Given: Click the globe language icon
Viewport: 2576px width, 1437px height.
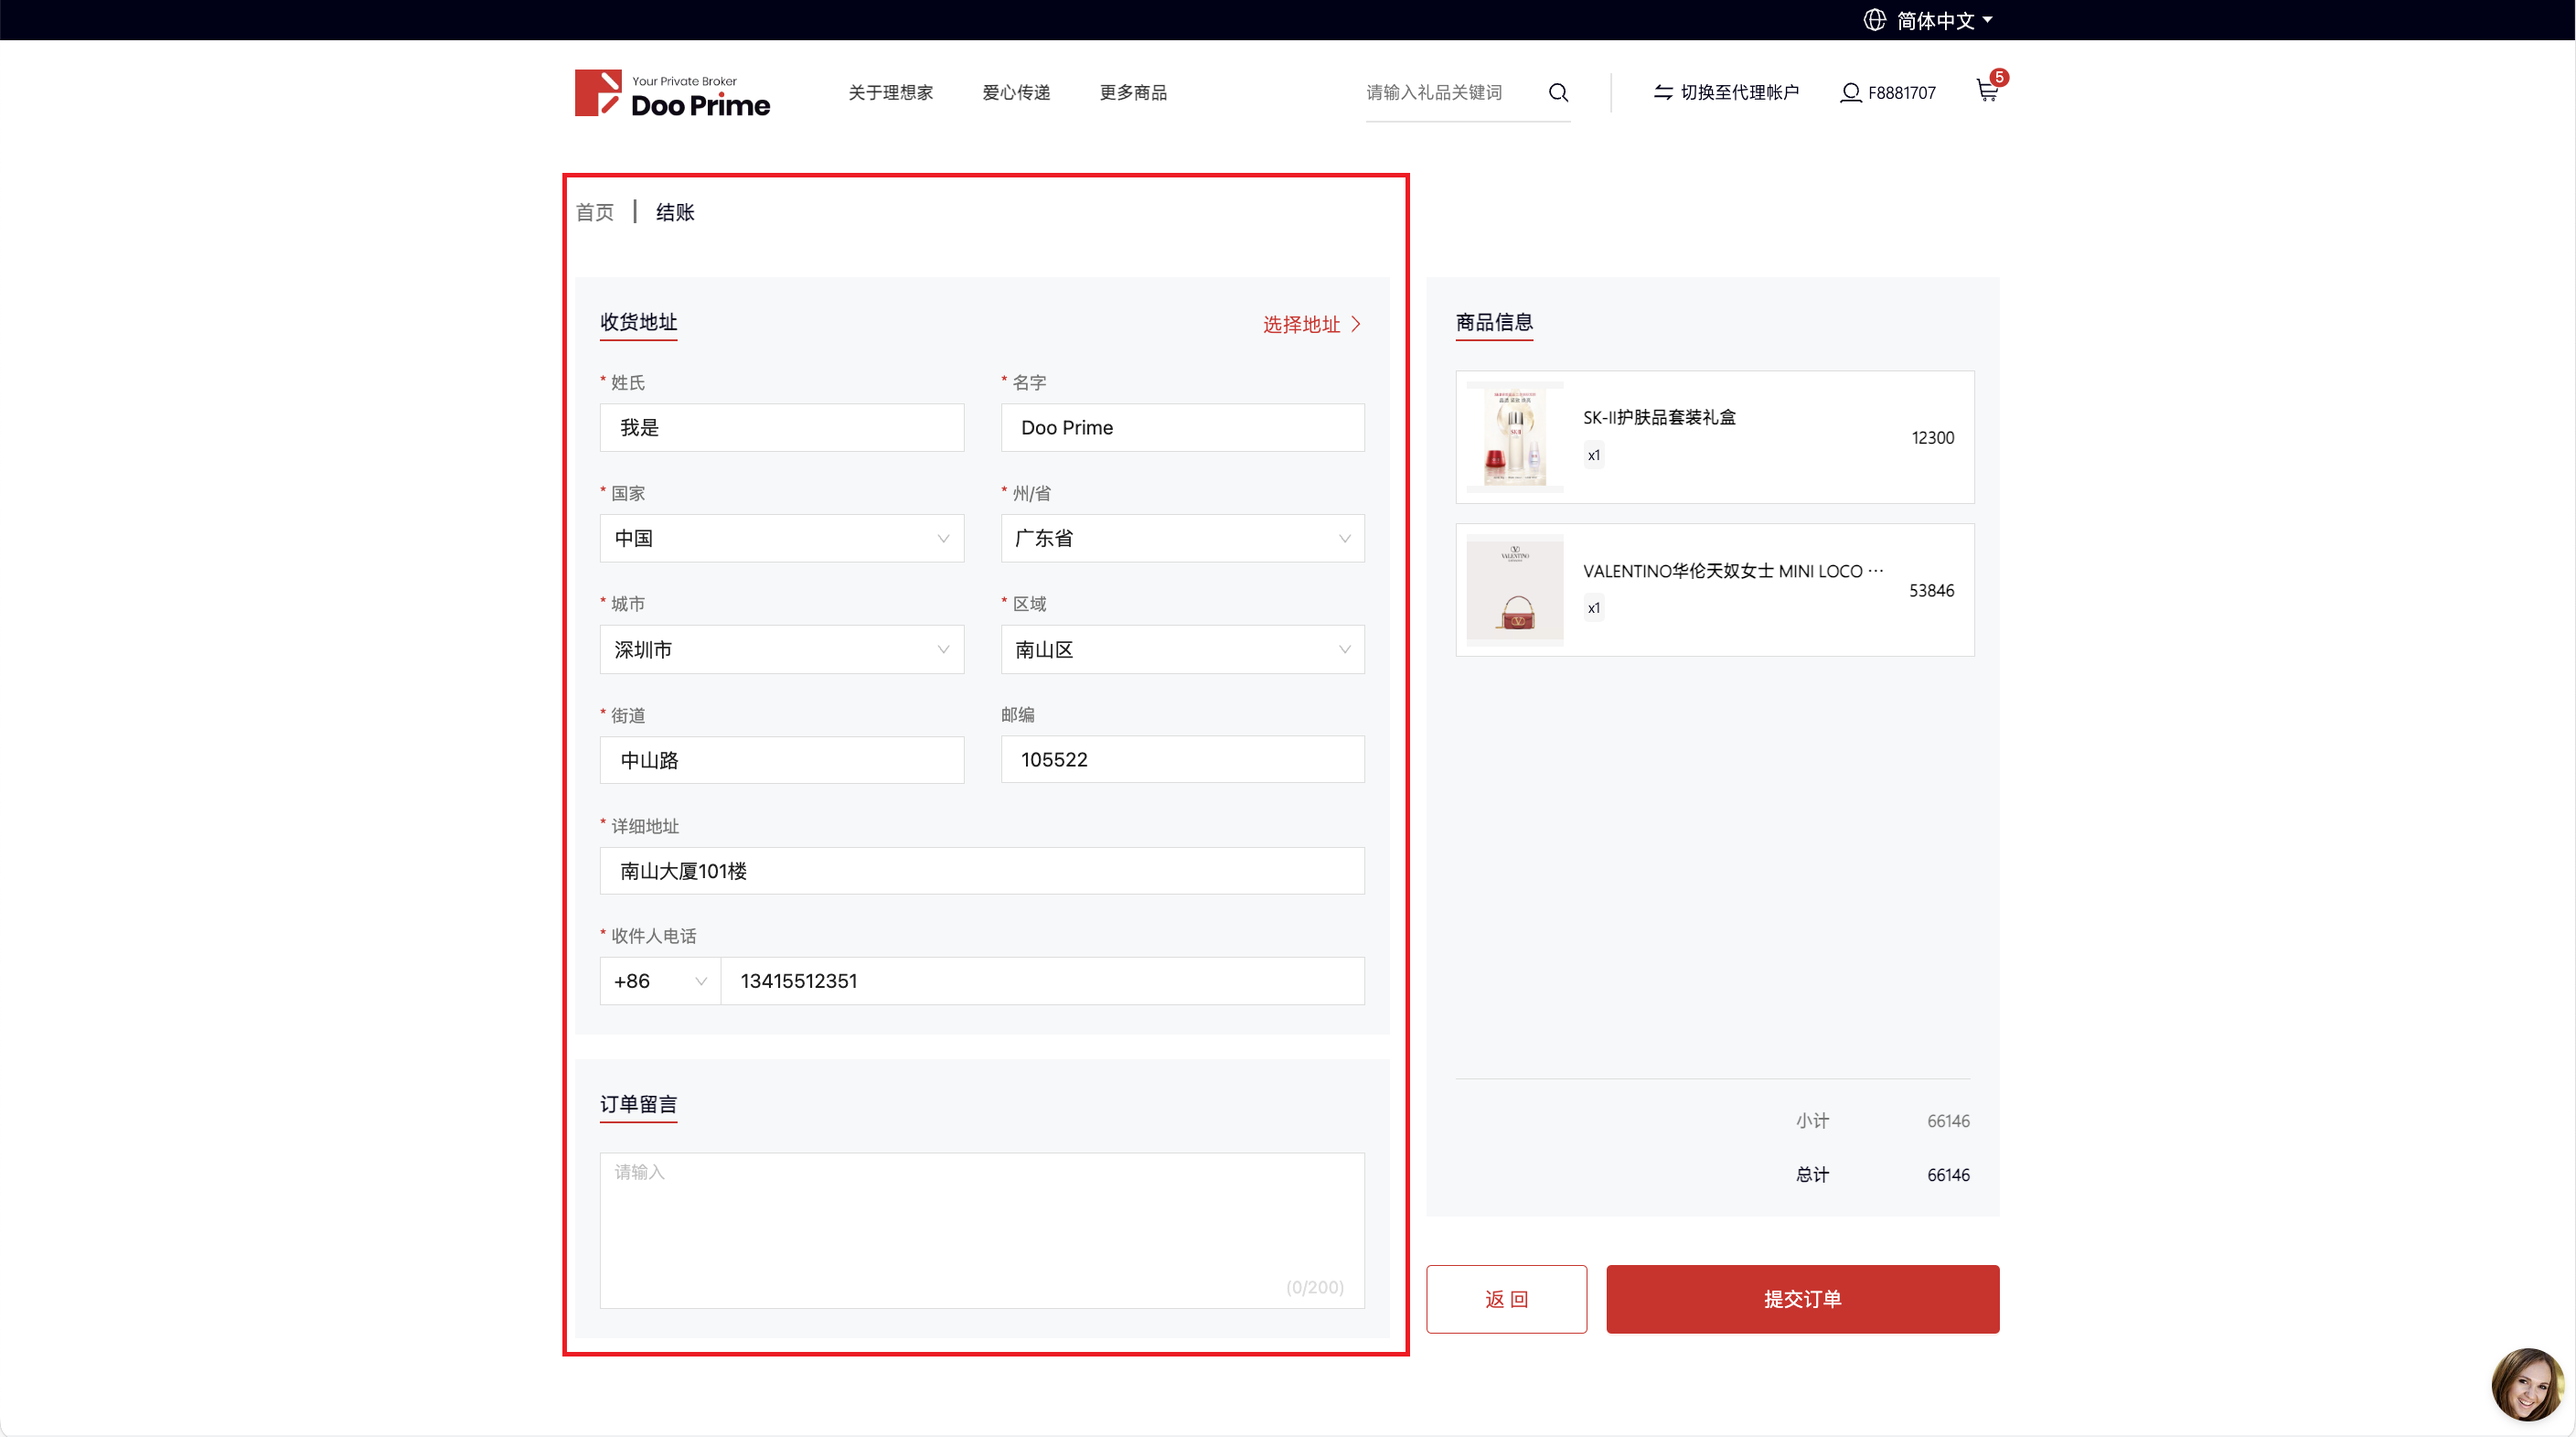Looking at the screenshot, I should click(1874, 20).
